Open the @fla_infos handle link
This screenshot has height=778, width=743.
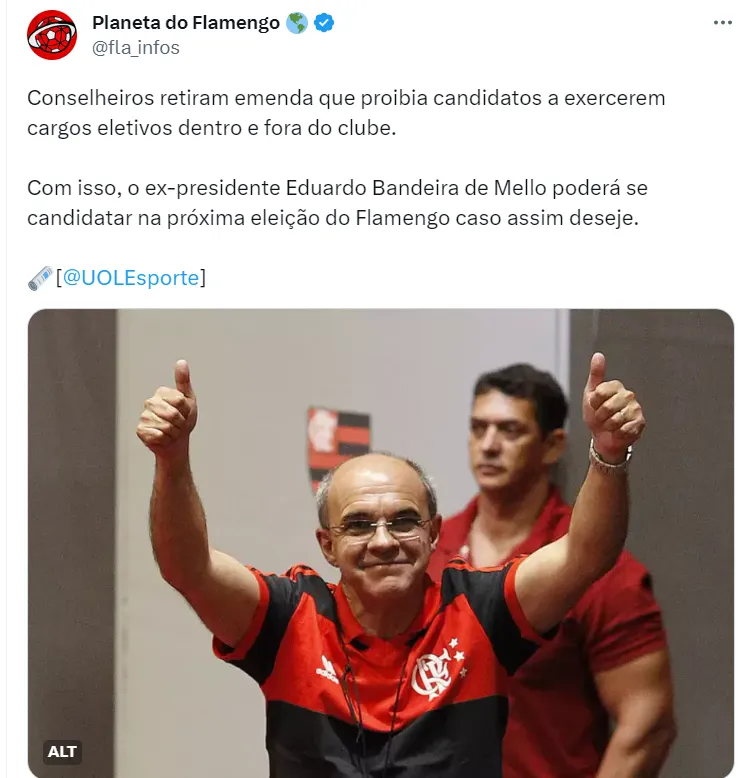pyautogui.click(x=135, y=48)
